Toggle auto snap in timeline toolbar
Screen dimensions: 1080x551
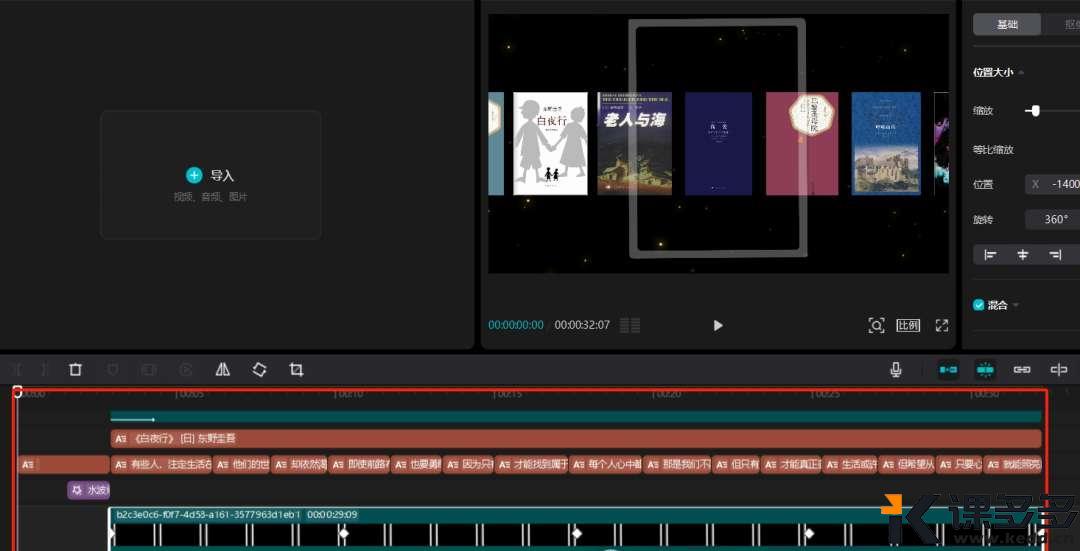(x=986, y=370)
